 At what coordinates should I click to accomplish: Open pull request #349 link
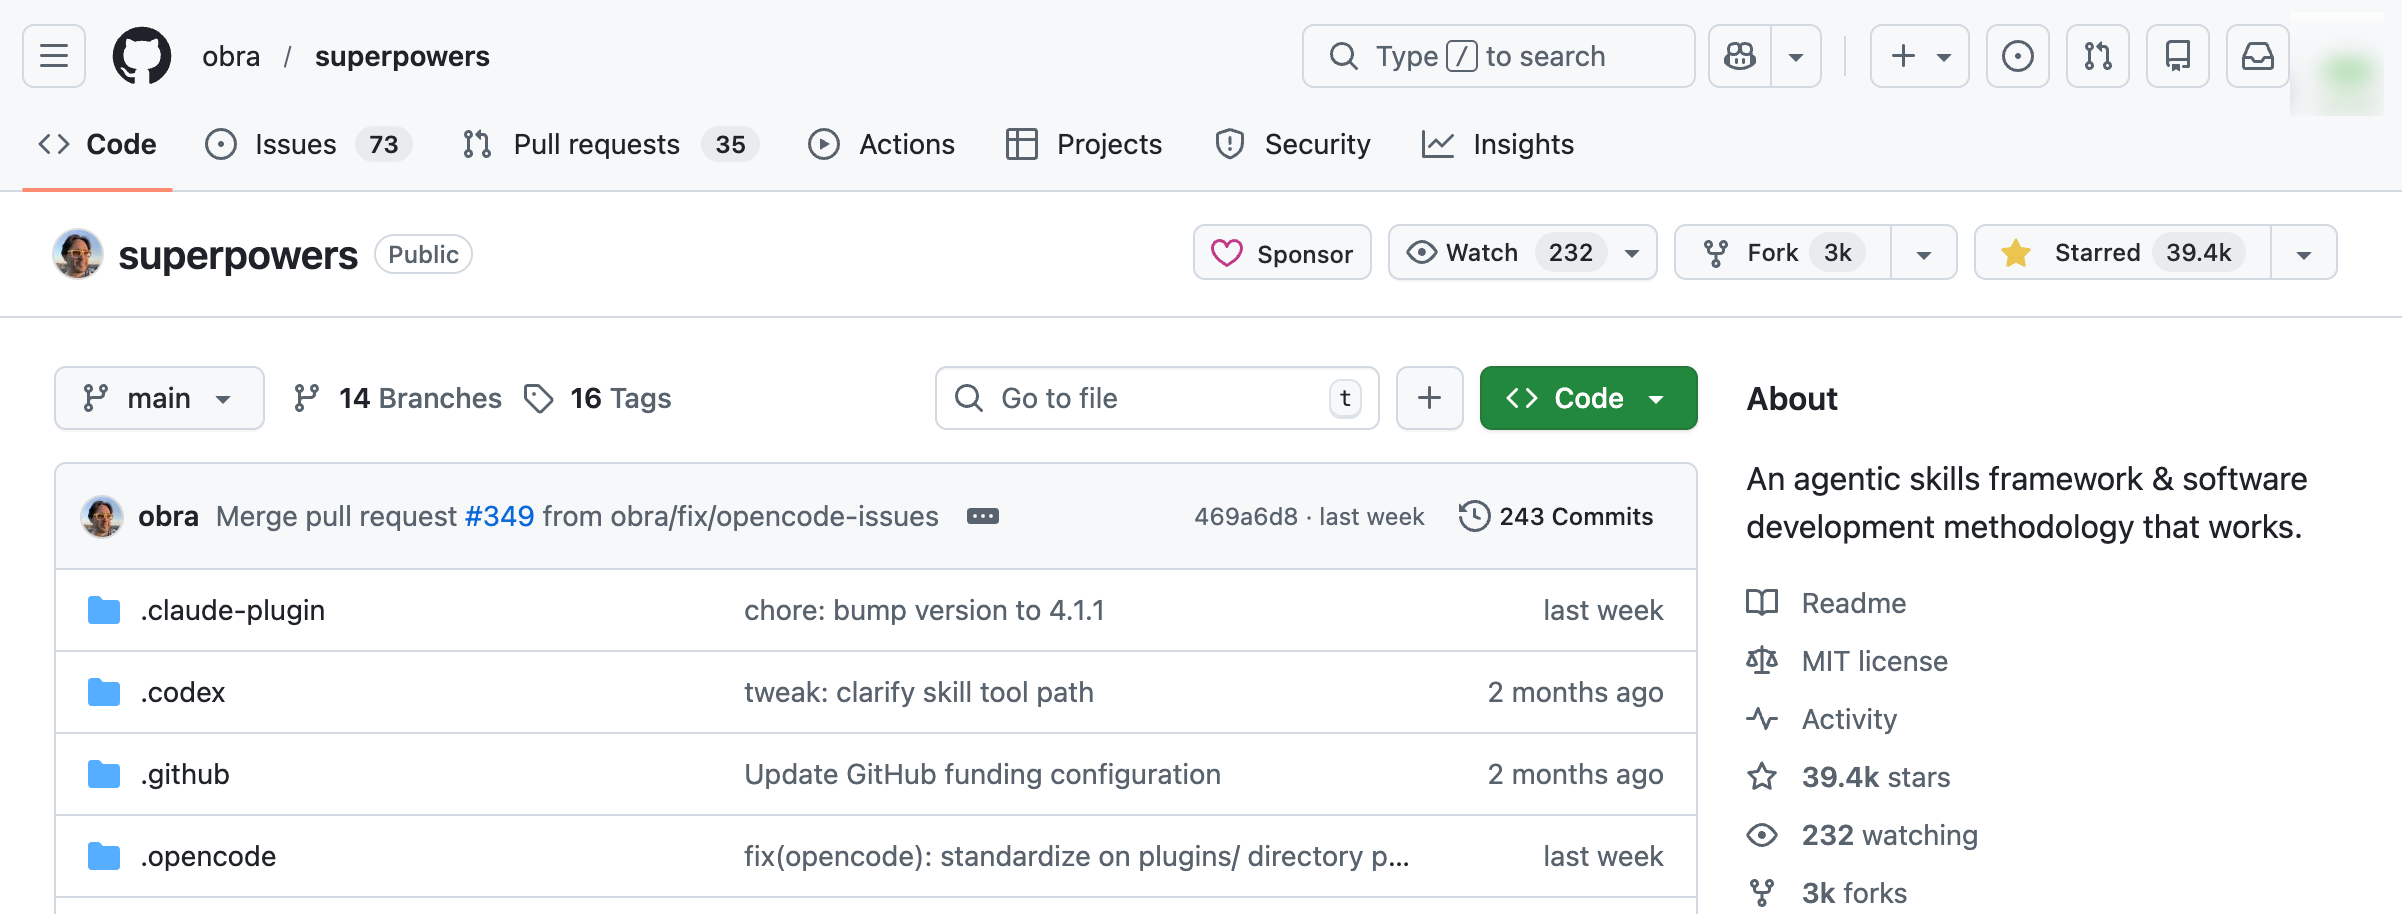click(x=499, y=516)
